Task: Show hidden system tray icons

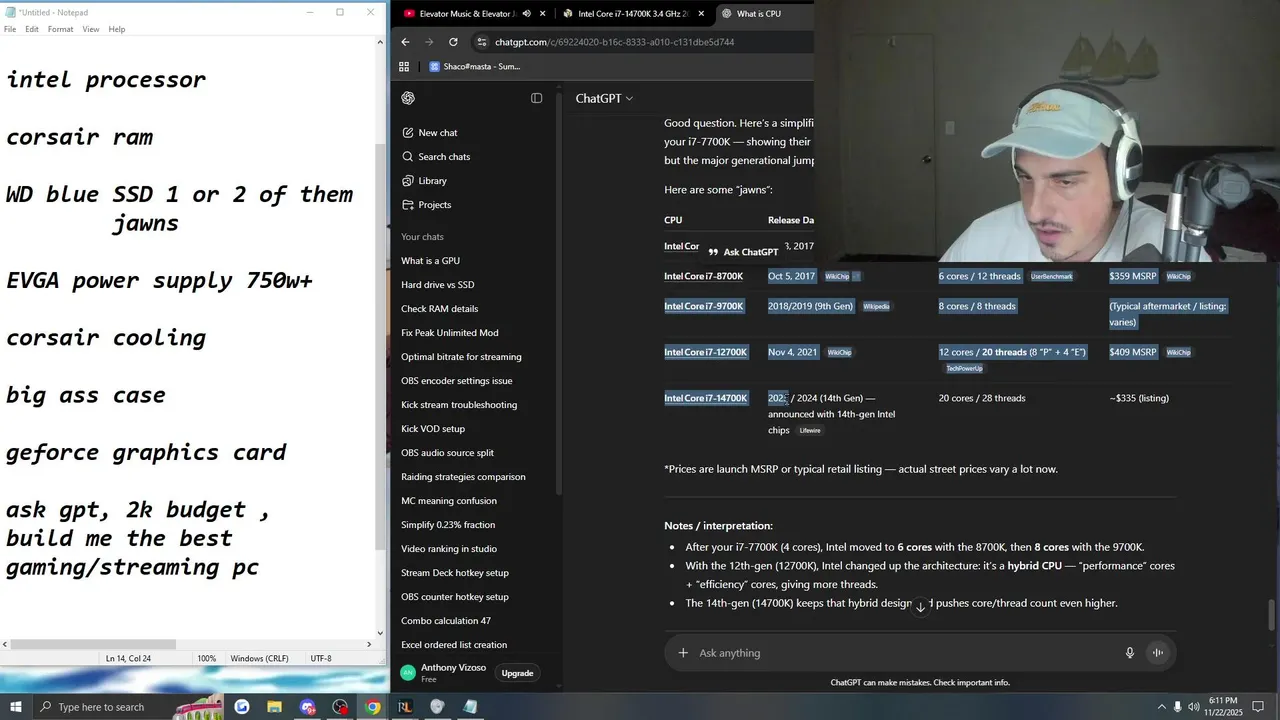Action: (x=1162, y=707)
